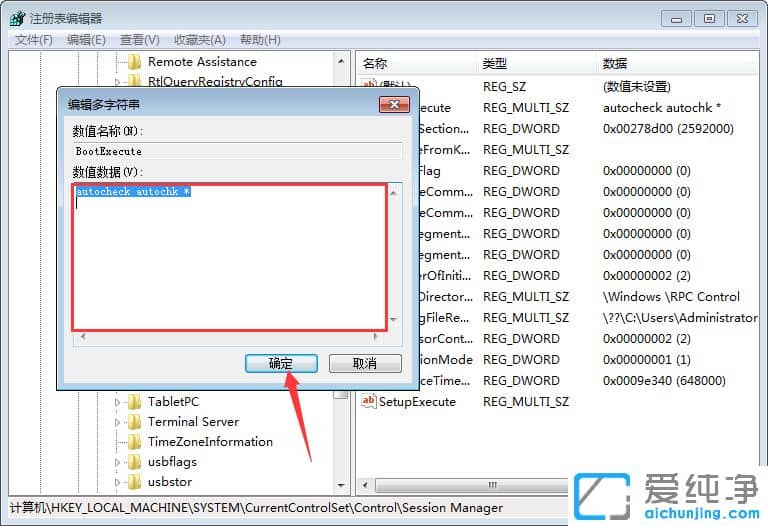This screenshot has width=768, height=526.
Task: Click the value data box scroll-up arrow
Action: [393, 193]
